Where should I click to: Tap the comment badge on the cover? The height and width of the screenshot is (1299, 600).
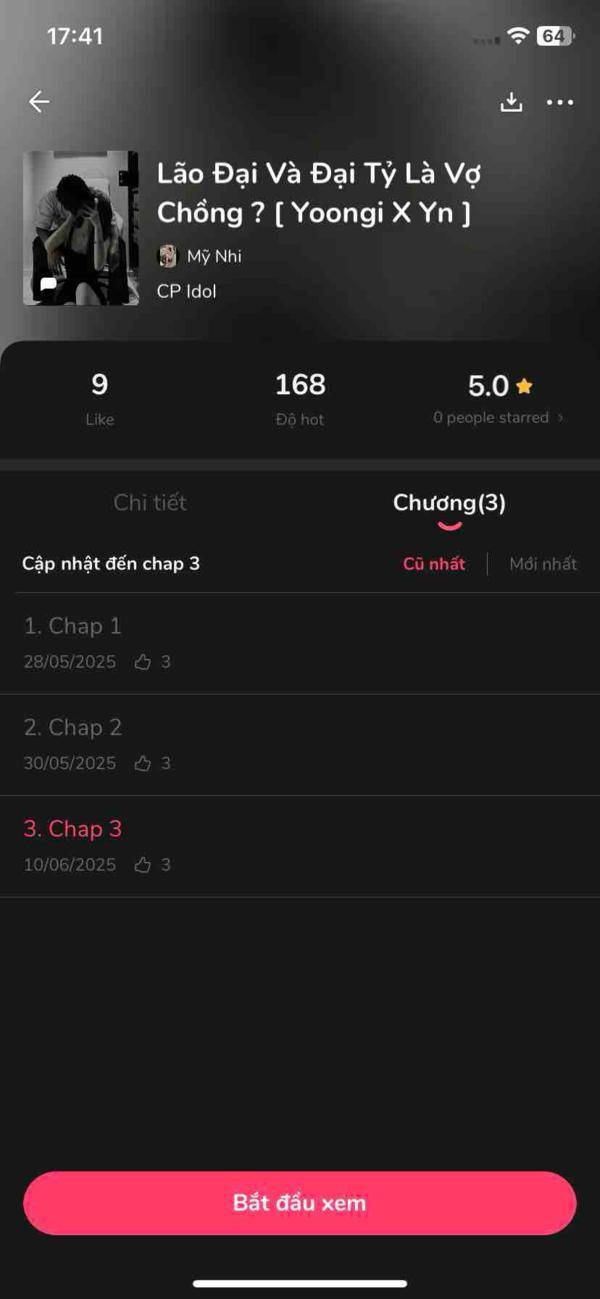[47, 284]
